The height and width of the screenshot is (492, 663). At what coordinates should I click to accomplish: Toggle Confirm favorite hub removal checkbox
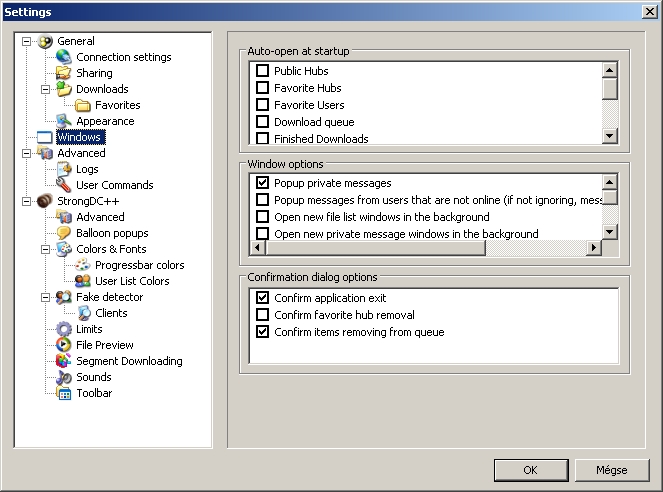[262, 315]
